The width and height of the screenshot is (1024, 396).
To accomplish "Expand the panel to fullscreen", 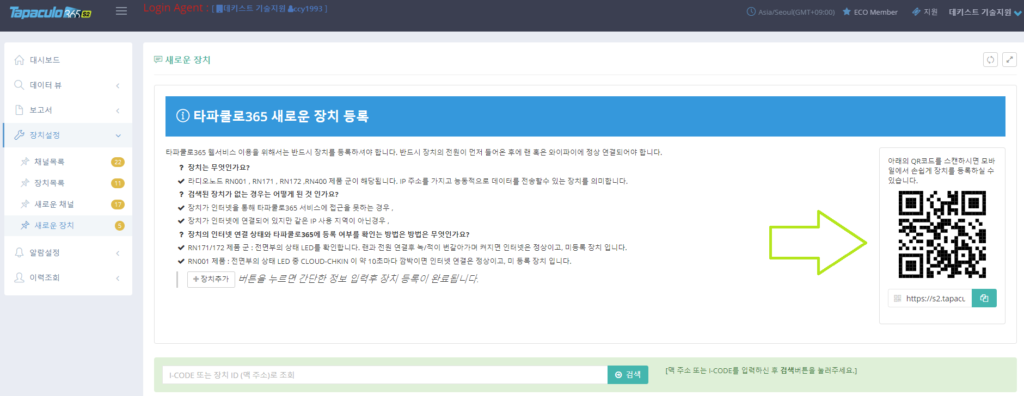I will click(1010, 59).
